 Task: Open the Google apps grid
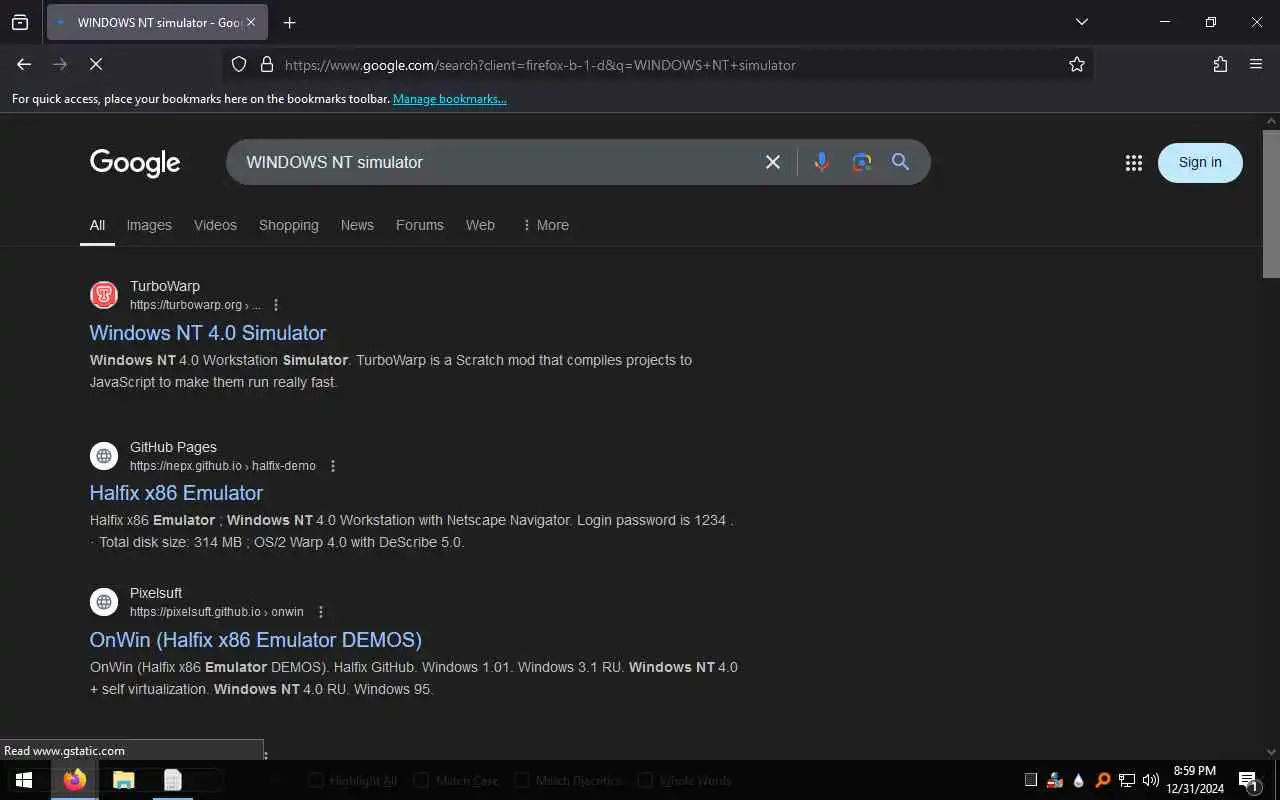(x=1133, y=163)
